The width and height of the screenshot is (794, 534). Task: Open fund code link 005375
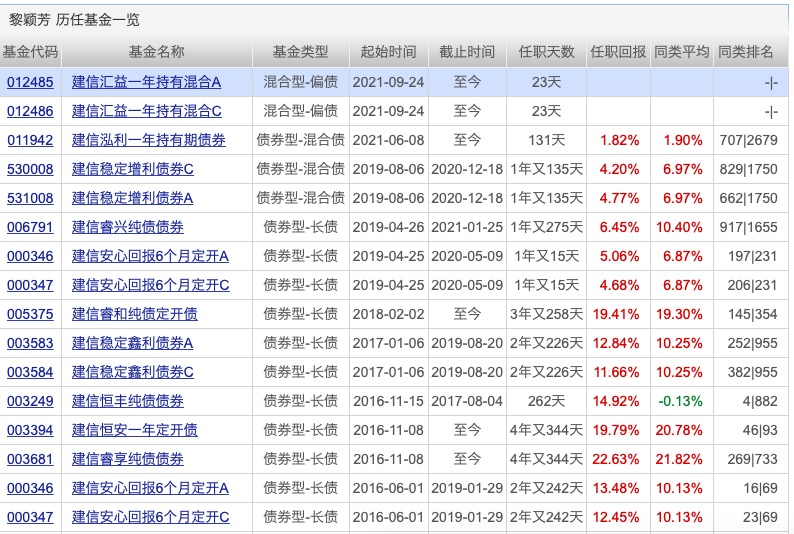tap(30, 314)
